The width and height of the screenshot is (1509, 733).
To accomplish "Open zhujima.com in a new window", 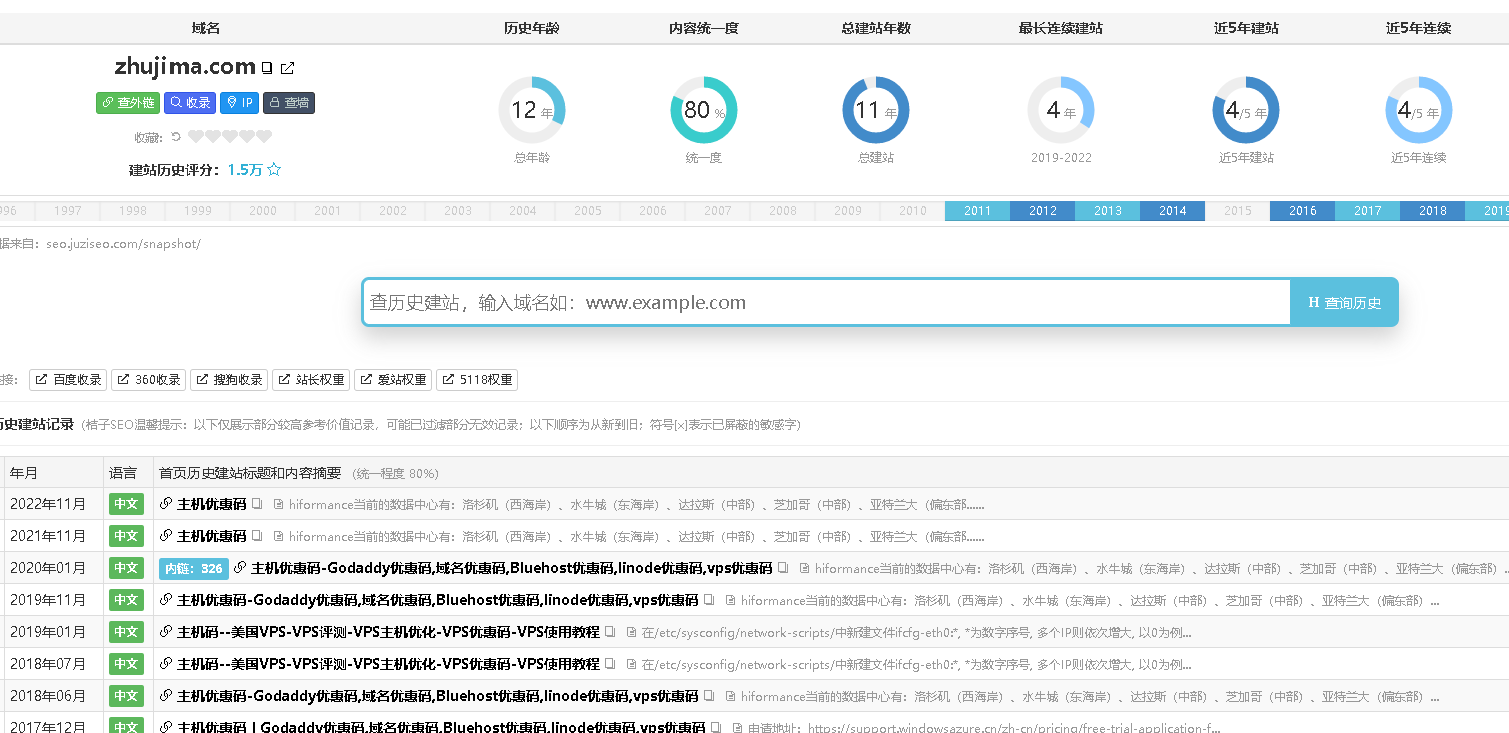I will click(288, 68).
